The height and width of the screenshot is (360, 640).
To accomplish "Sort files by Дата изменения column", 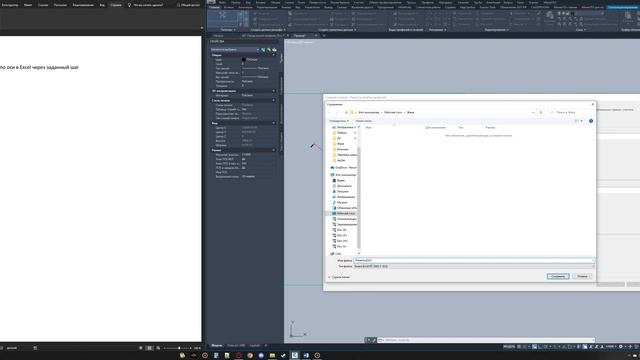I will click(x=436, y=128).
